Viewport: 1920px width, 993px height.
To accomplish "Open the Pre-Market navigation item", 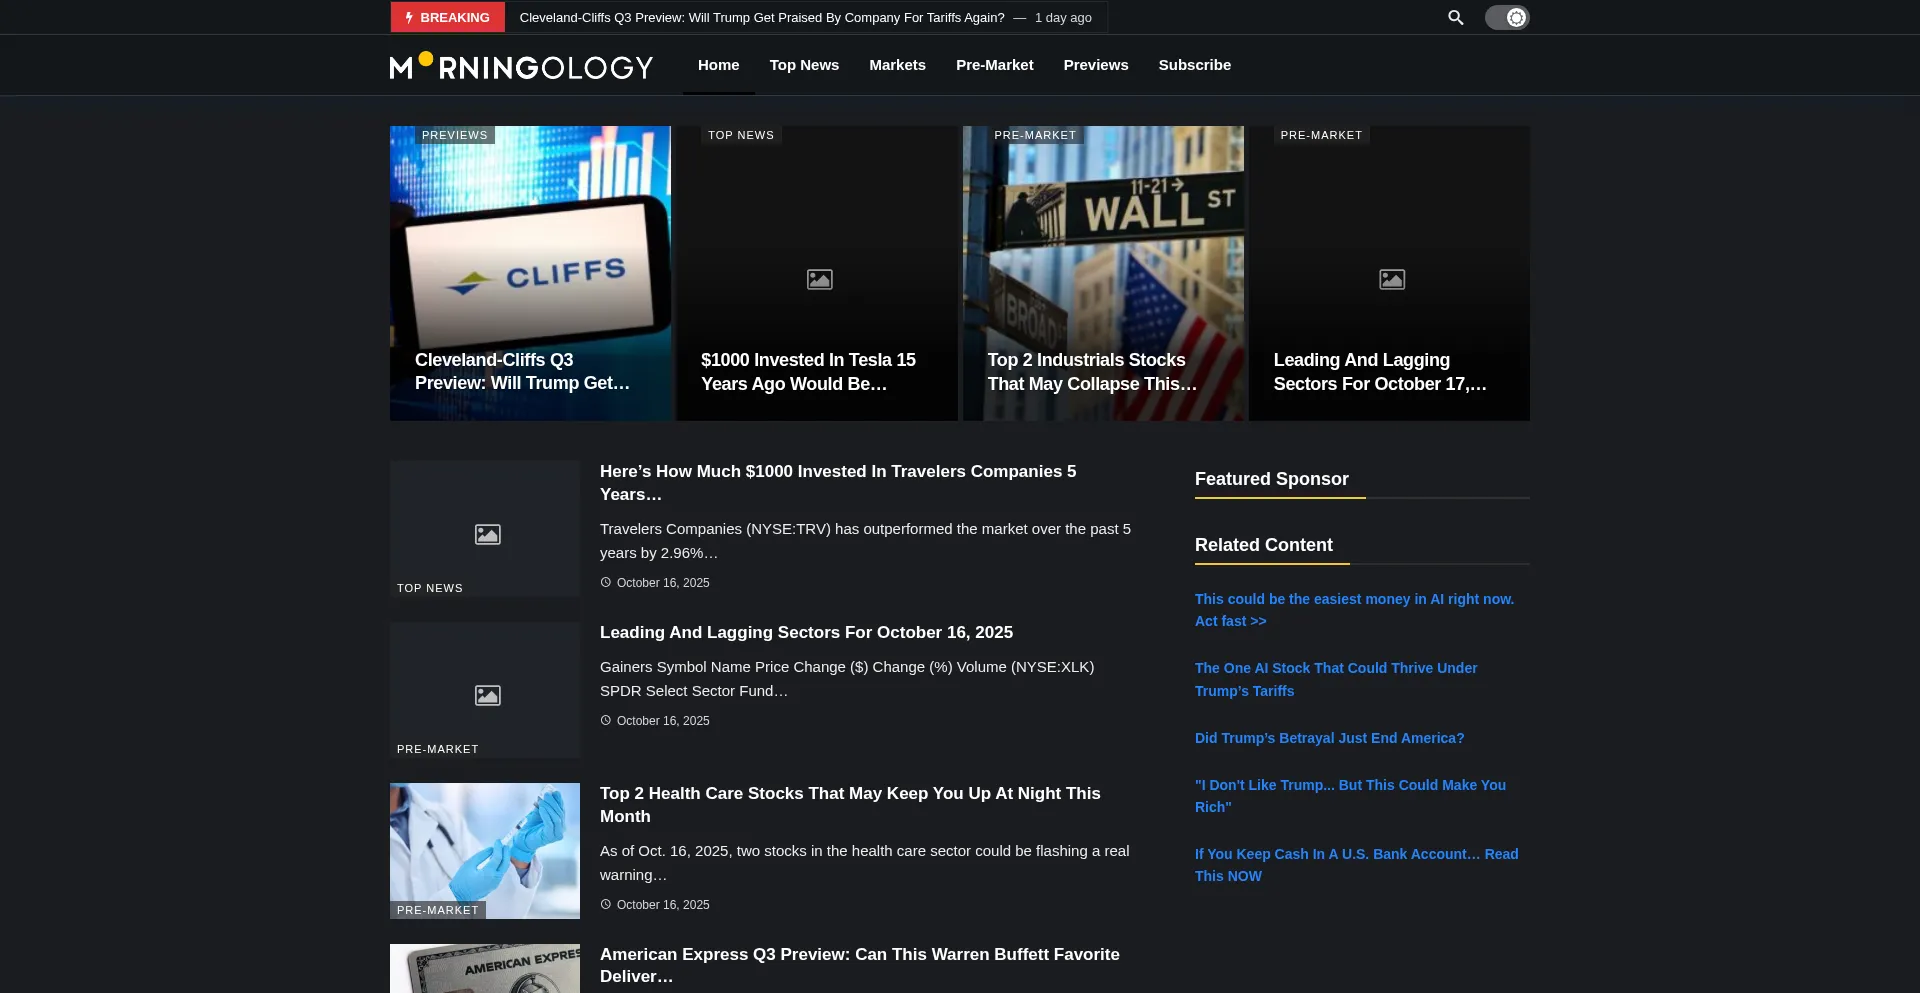I will (x=994, y=65).
